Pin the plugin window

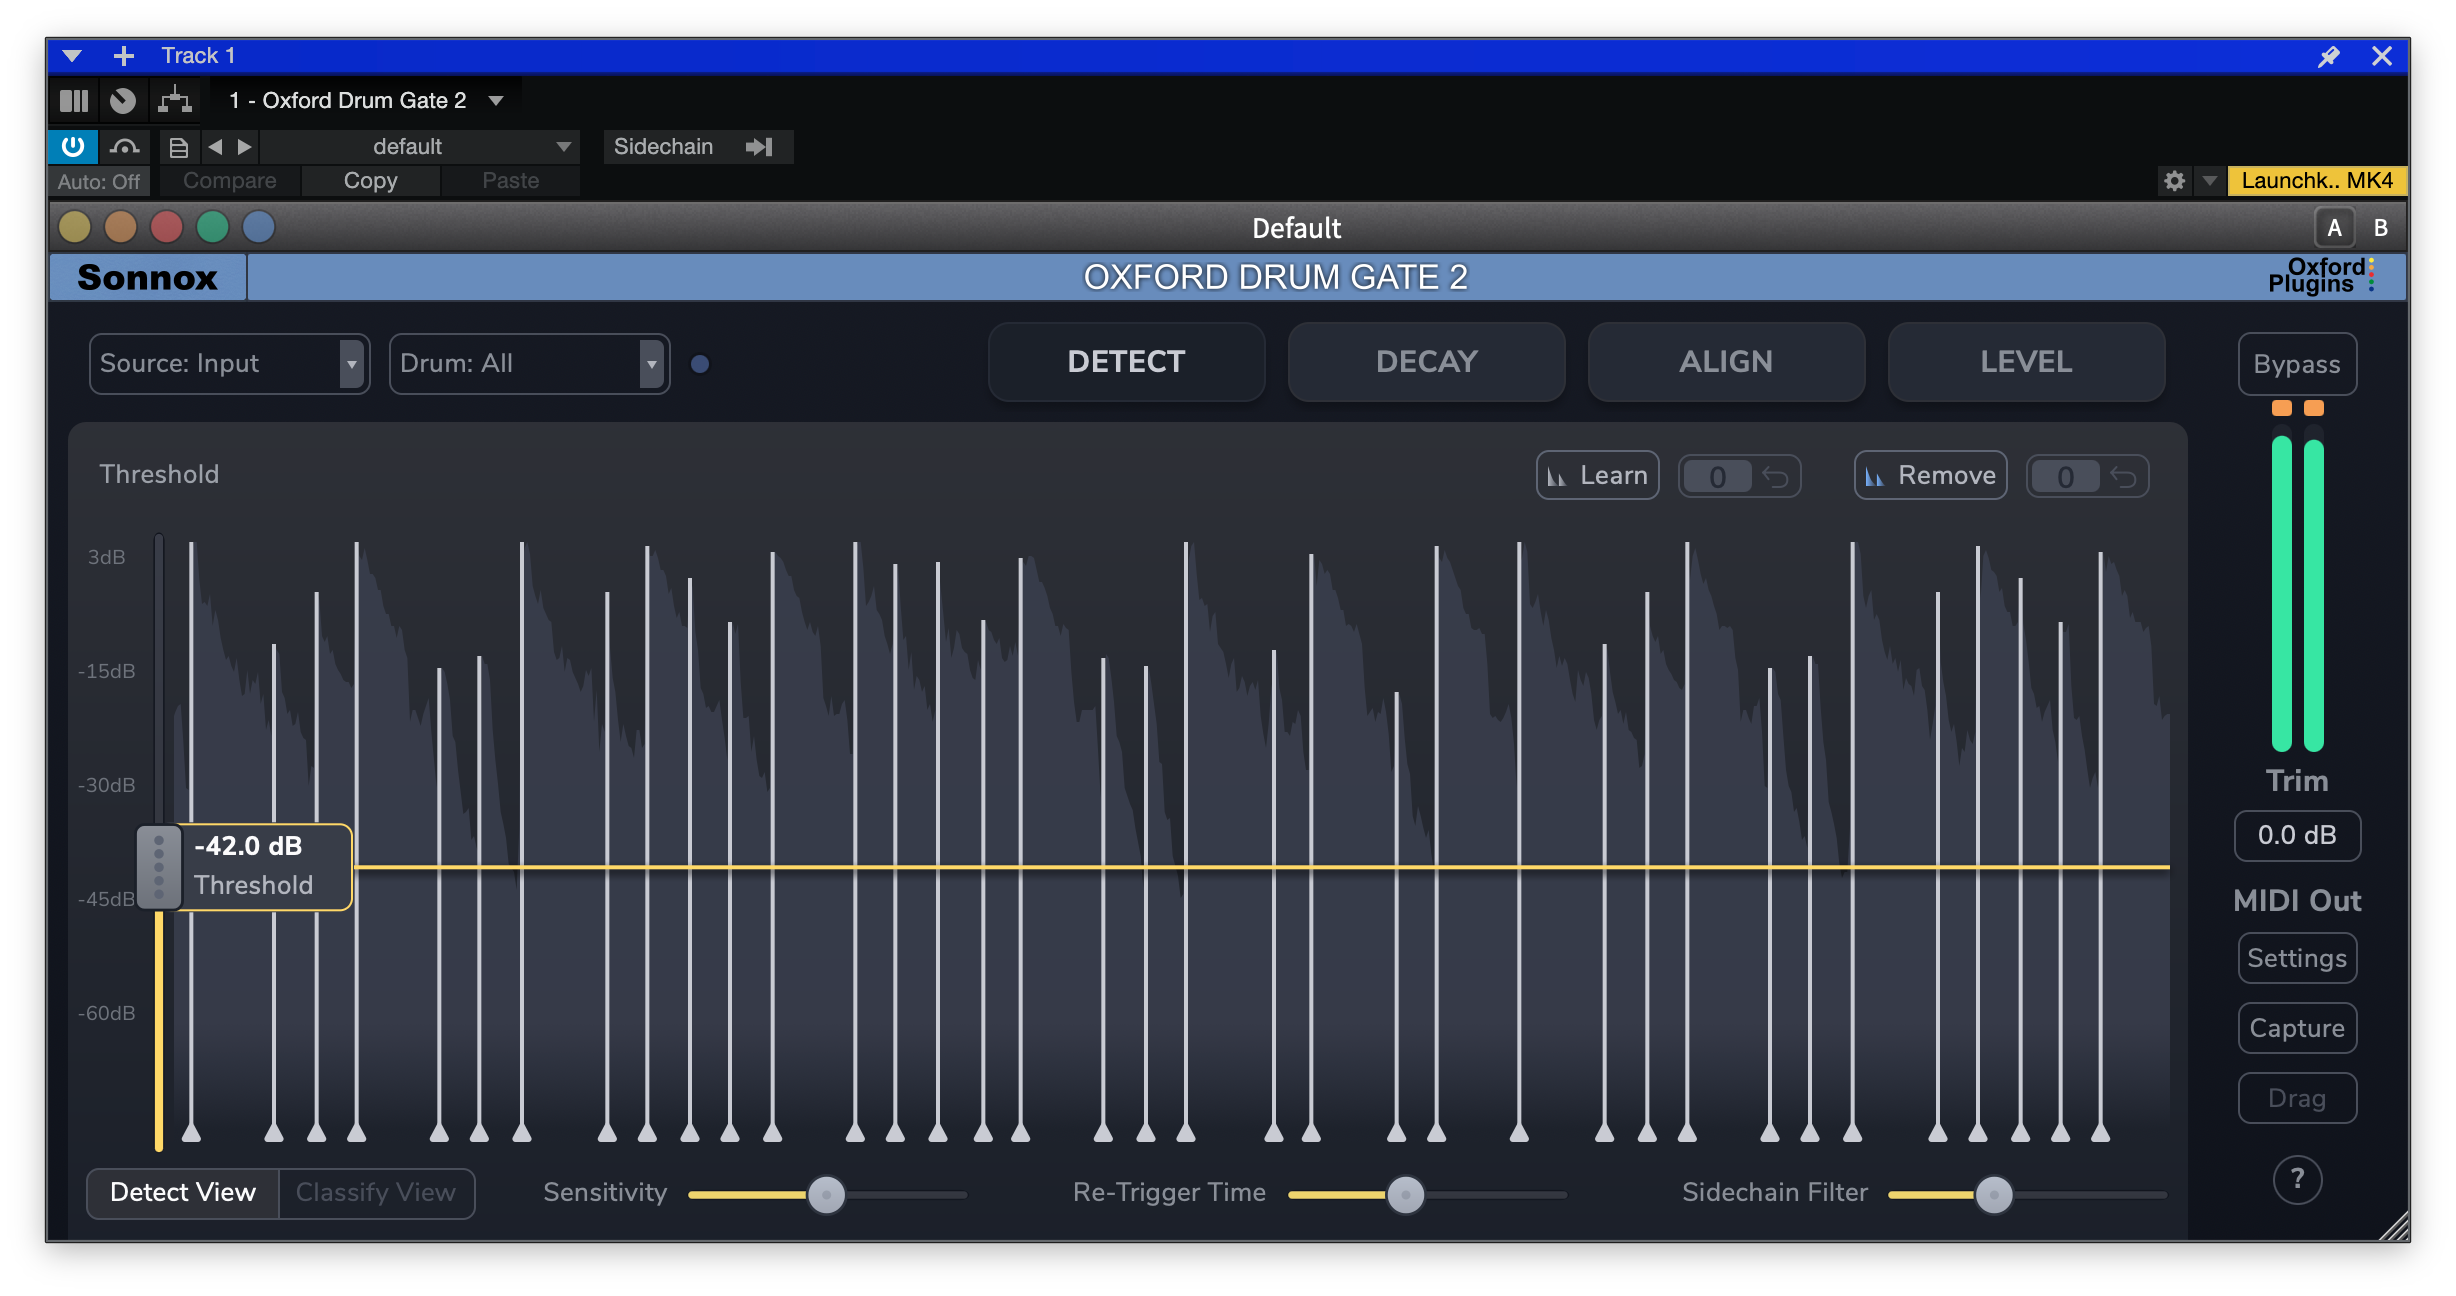2329,56
